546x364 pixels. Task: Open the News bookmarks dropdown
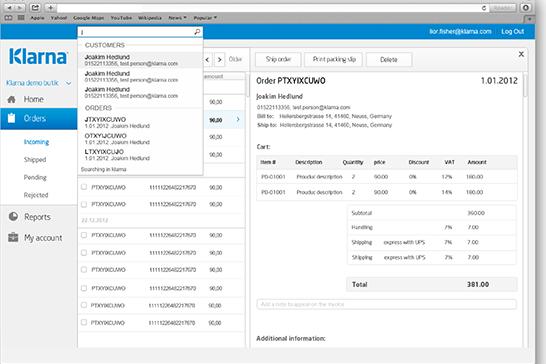(178, 18)
